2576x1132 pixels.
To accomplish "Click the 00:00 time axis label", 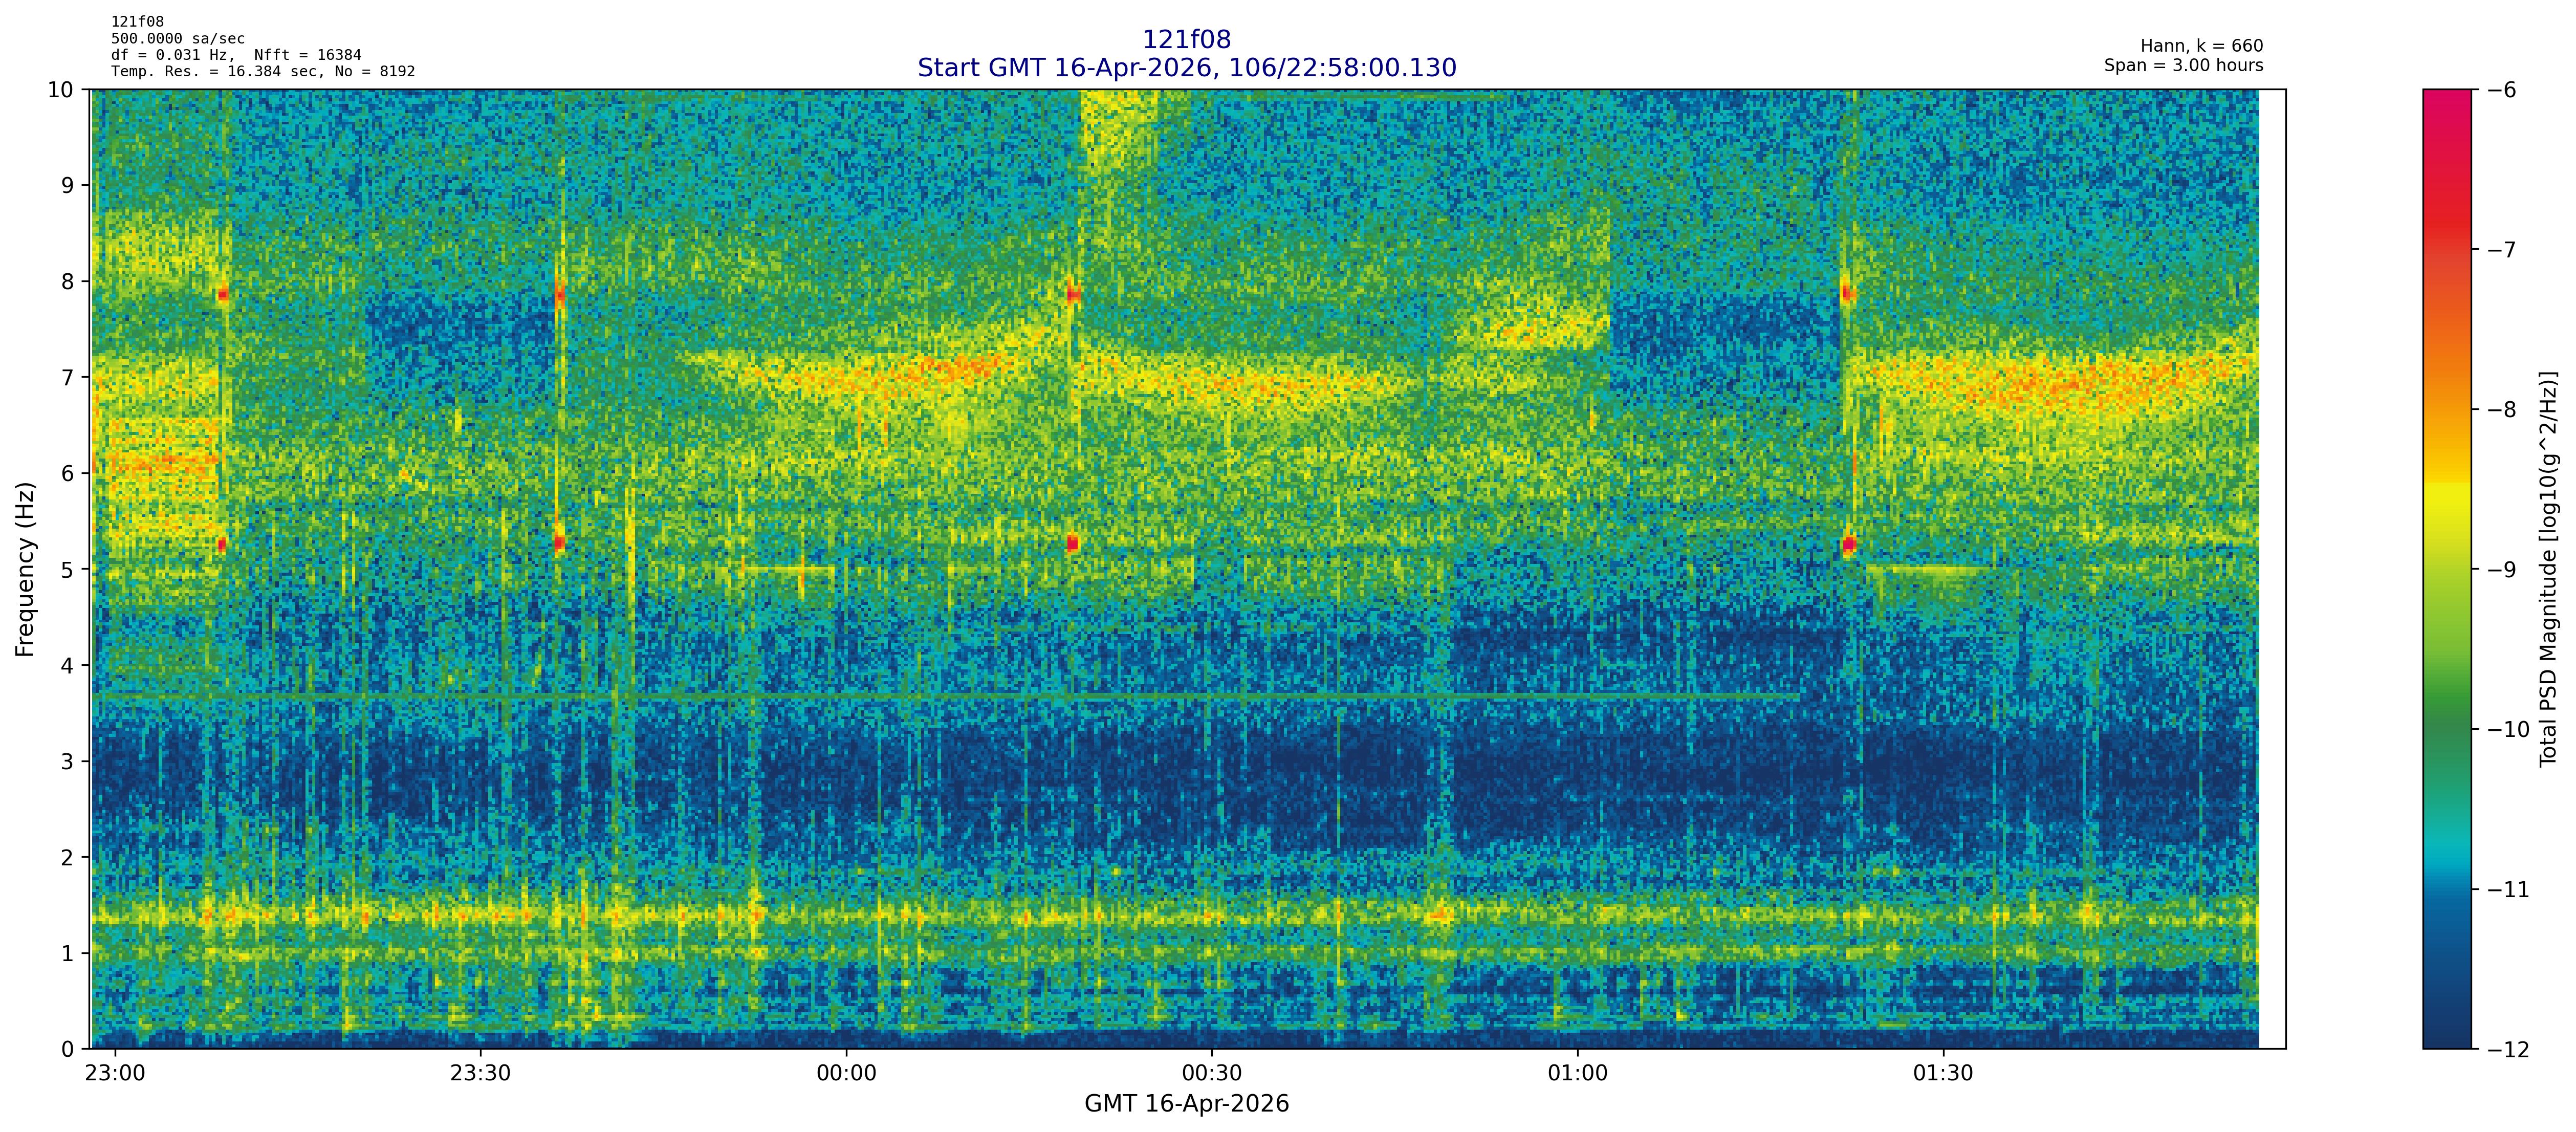I will click(x=846, y=1074).
